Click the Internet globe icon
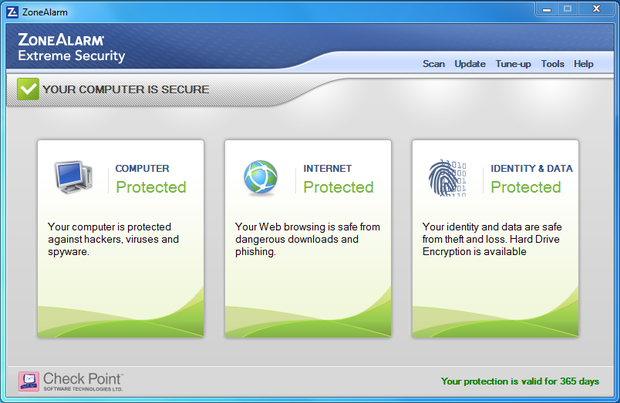620x403 pixels. [x=261, y=178]
